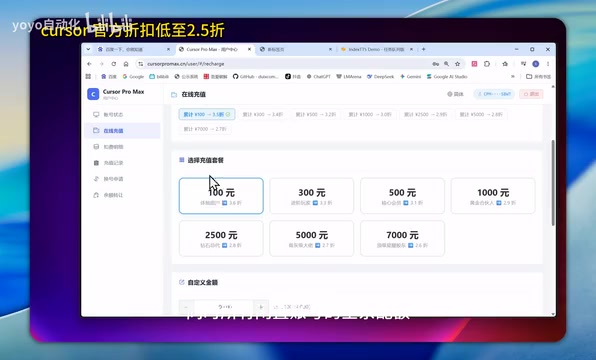Open the Gemini bookmark
Screen dimensions: 596x360
pyautogui.click(x=410, y=76)
